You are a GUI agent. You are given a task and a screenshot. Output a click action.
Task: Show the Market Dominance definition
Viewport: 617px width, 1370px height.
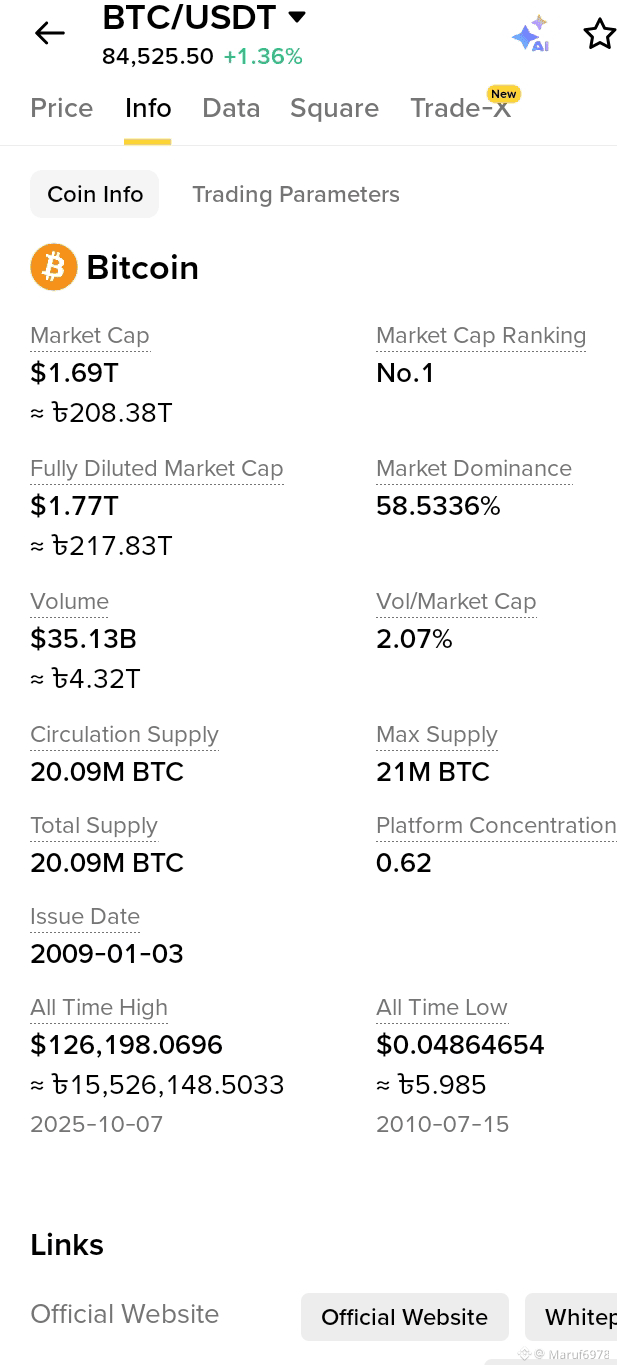tap(474, 469)
